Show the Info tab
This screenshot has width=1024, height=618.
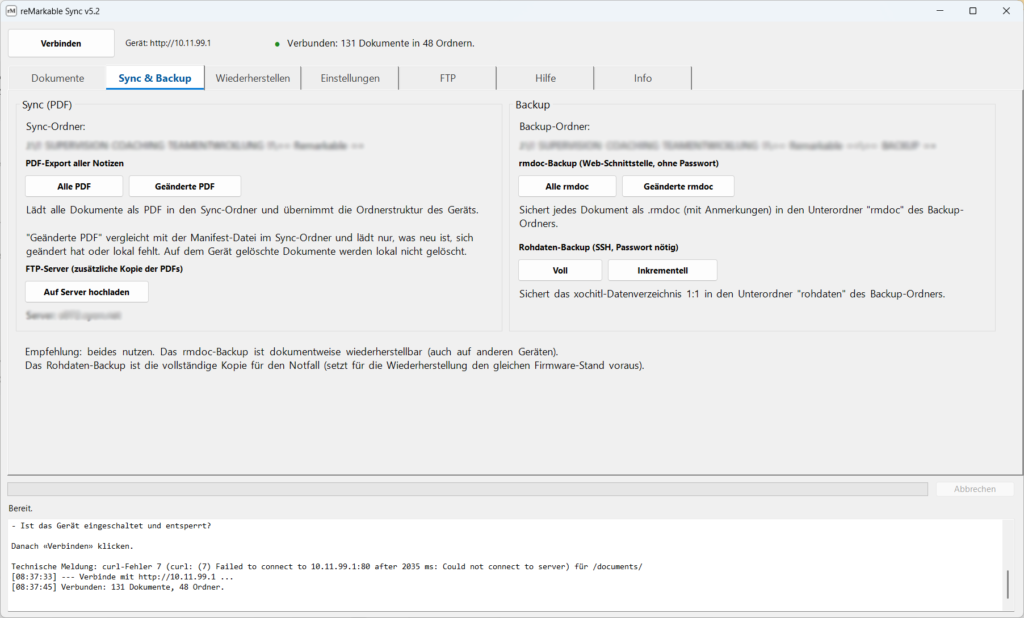pyautogui.click(x=643, y=78)
